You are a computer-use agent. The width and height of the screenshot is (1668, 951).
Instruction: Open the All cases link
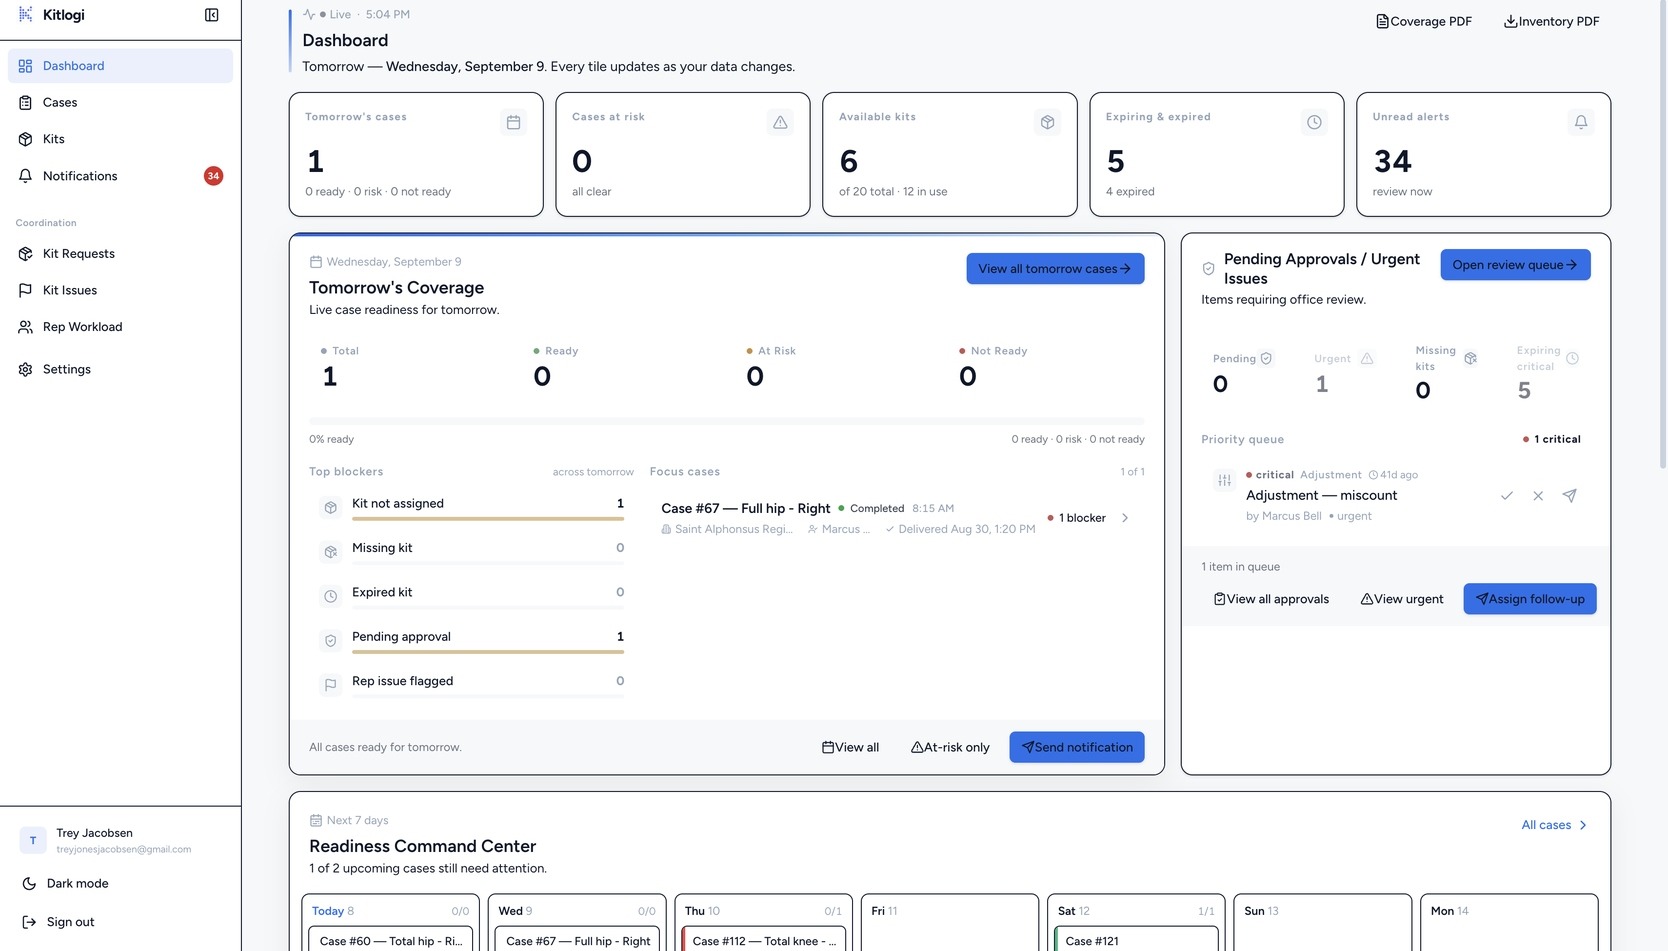(1554, 825)
